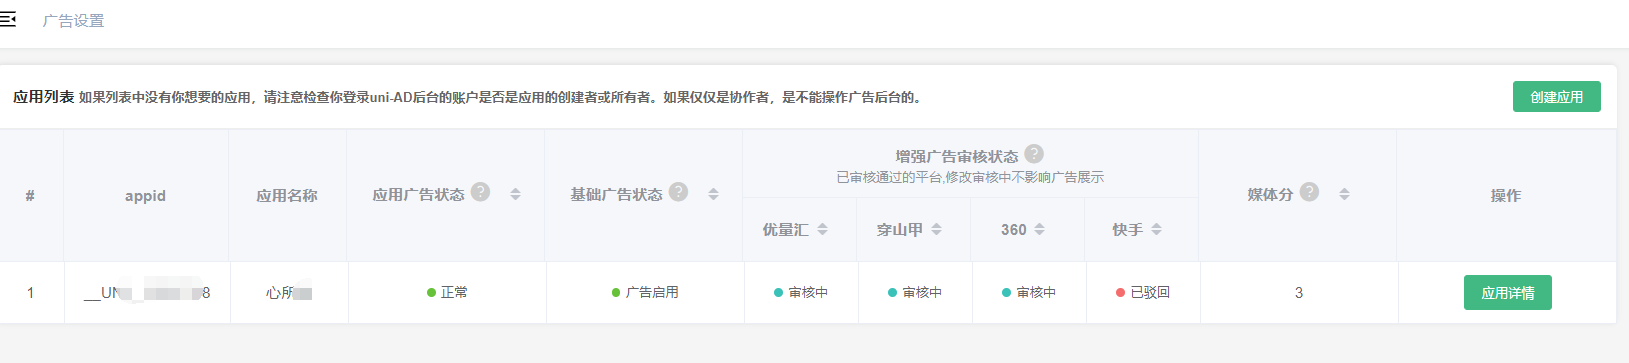Sort by 基础广告状态 column arrows

coord(713,194)
